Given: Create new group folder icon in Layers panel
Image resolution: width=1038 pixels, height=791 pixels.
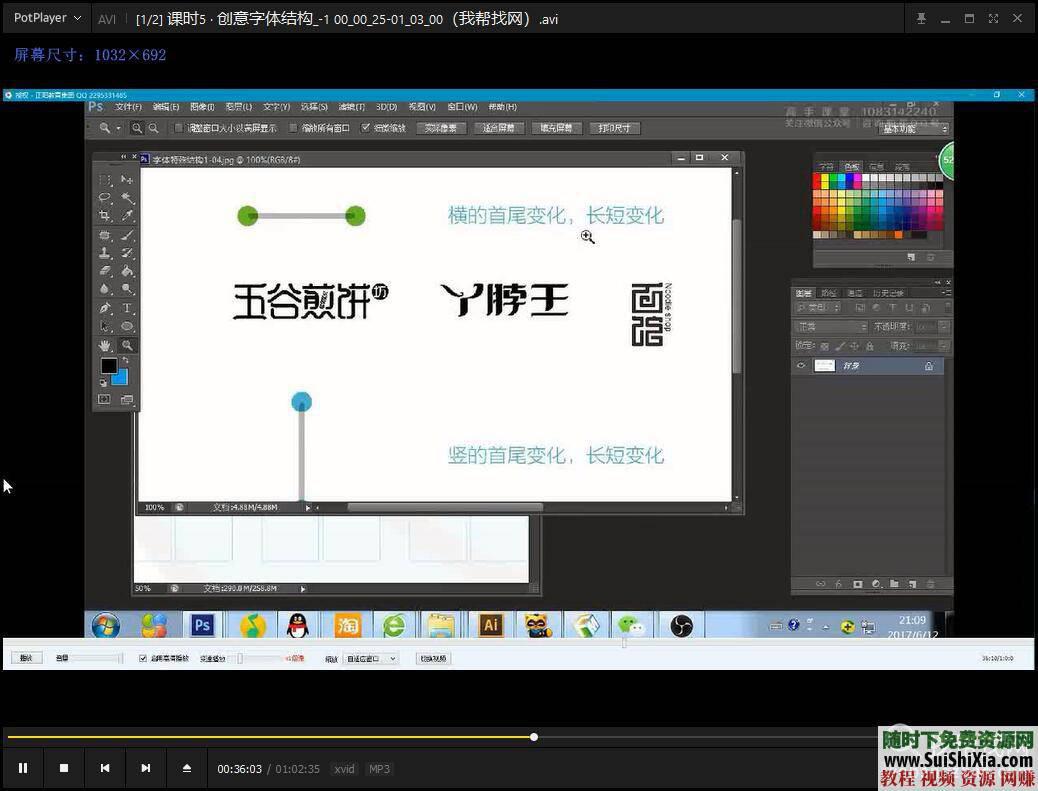Looking at the screenshot, I should pos(894,584).
